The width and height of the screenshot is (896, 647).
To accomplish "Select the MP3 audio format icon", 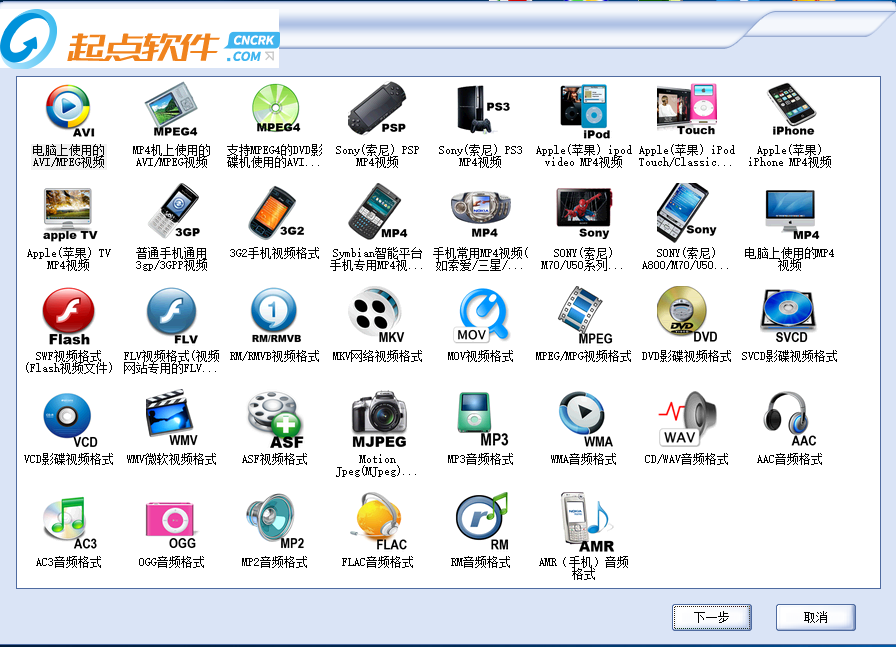I will (480, 418).
